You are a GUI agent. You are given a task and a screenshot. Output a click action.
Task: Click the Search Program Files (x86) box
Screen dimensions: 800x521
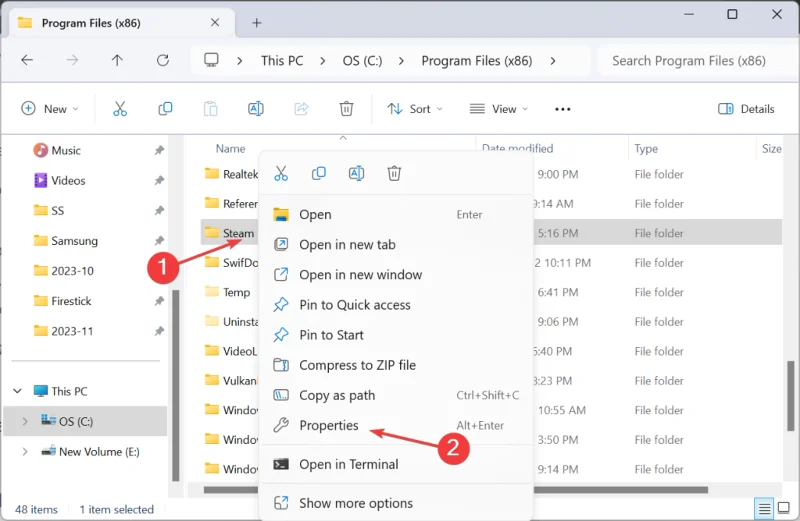point(697,61)
